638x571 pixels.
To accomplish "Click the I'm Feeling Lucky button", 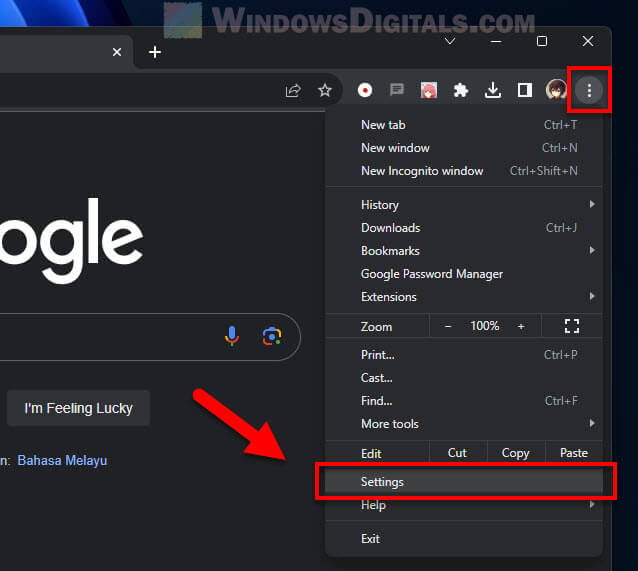I will tap(79, 408).
